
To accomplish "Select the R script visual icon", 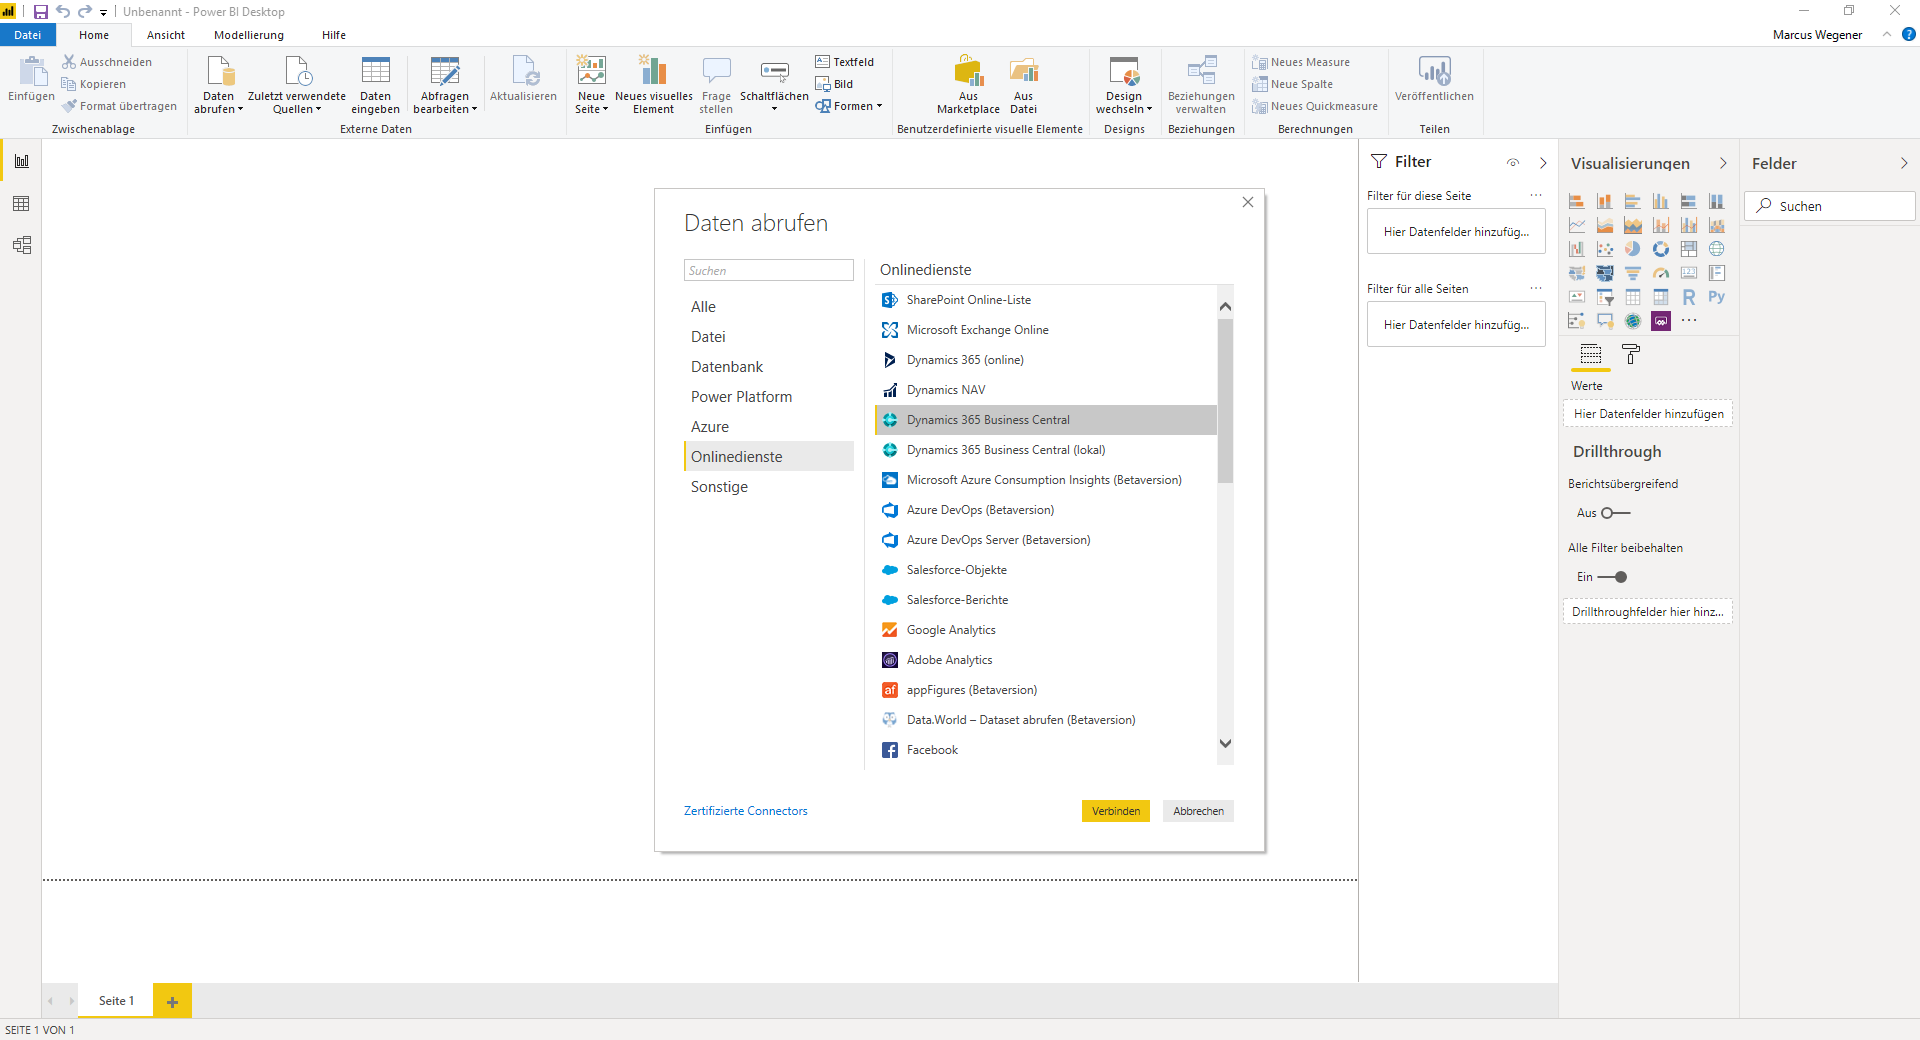I will point(1688,297).
